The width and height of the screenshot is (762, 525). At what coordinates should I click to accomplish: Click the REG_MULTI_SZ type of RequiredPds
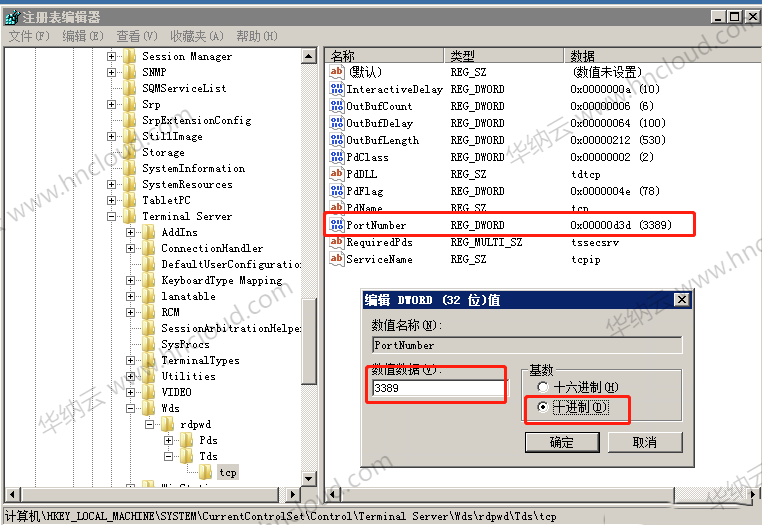point(486,242)
